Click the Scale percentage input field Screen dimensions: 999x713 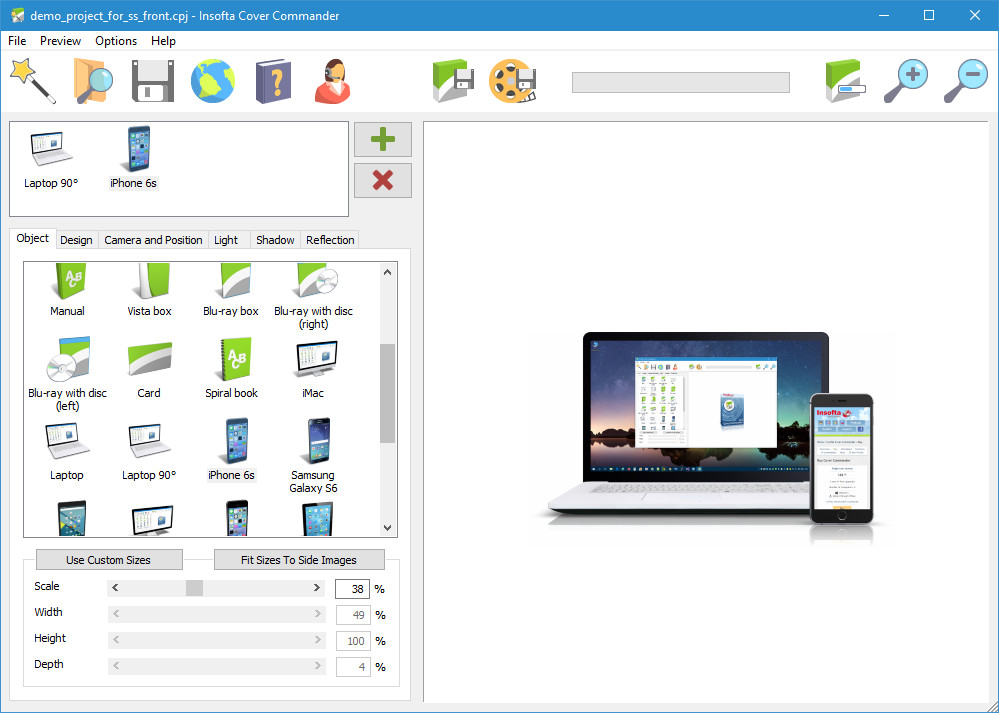pos(352,589)
